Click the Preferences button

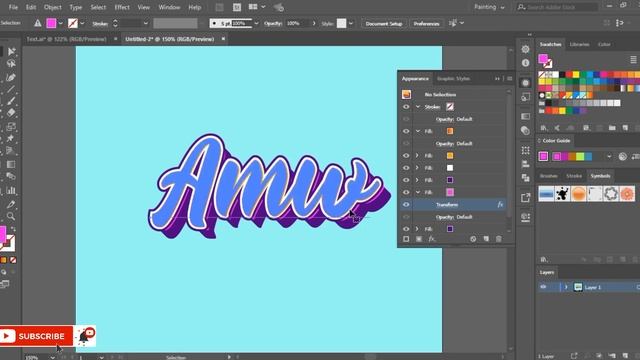click(426, 24)
